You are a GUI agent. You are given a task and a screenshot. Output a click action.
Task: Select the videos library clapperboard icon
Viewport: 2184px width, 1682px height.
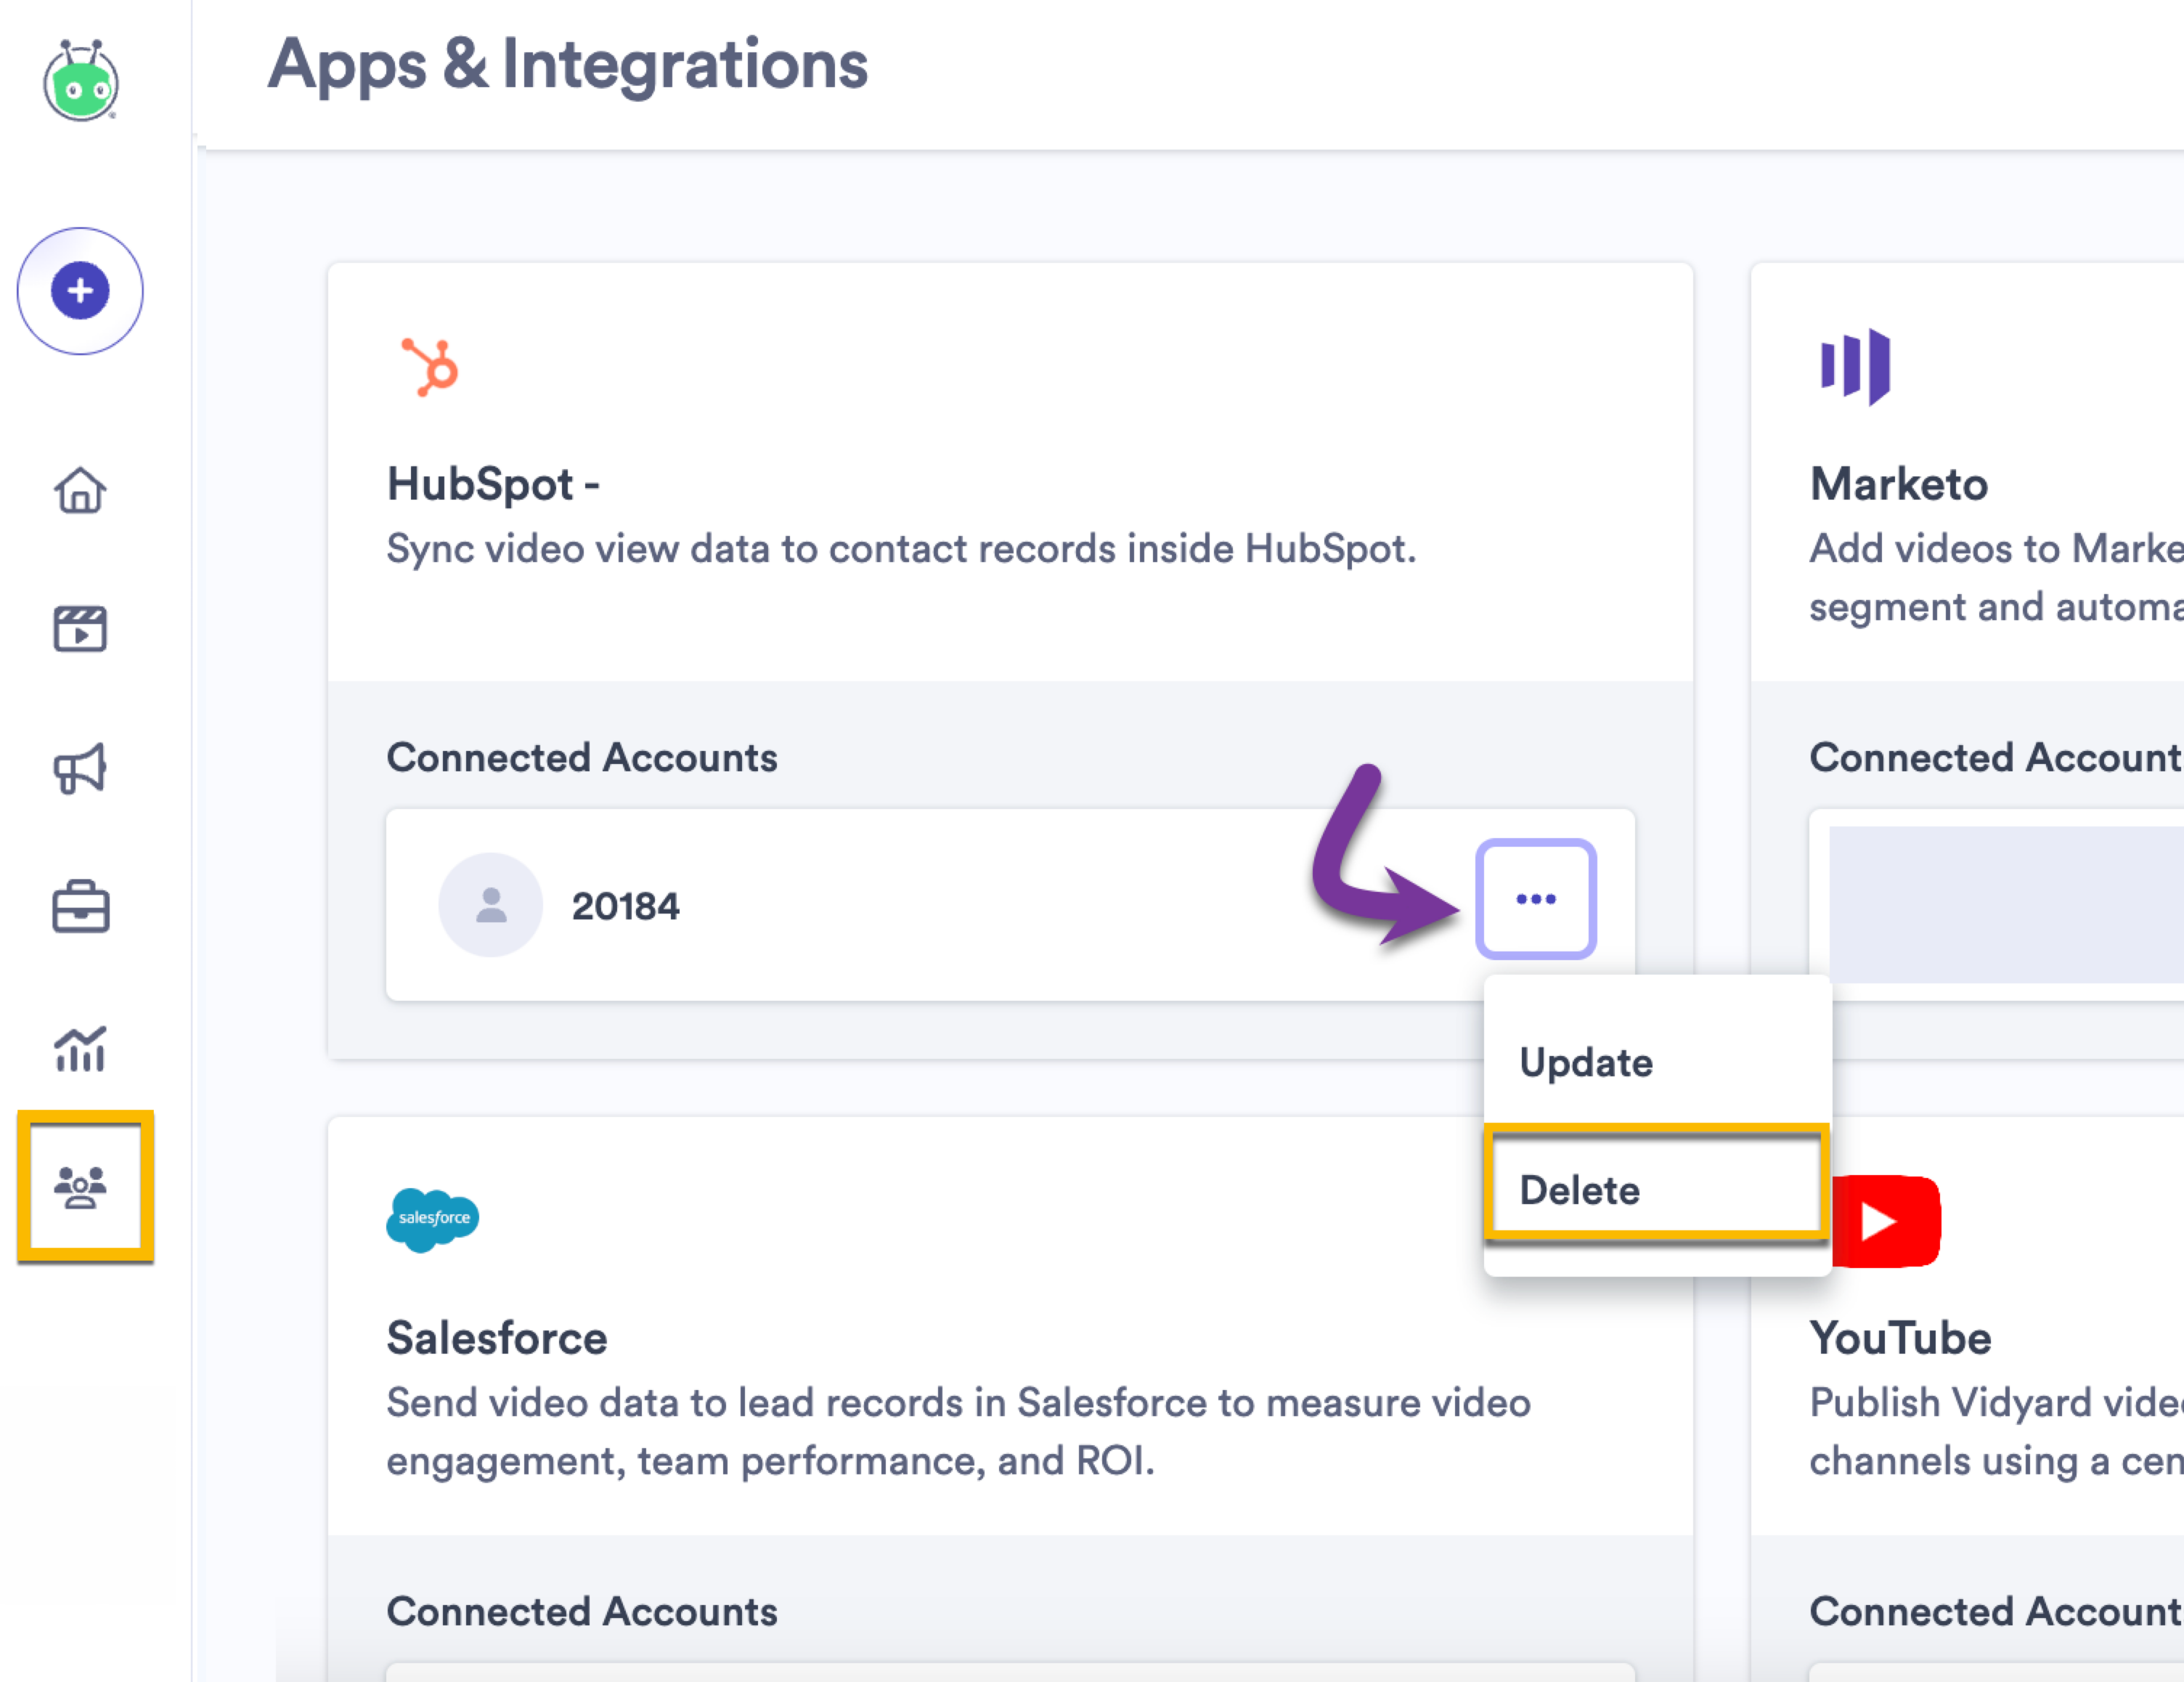click(81, 629)
